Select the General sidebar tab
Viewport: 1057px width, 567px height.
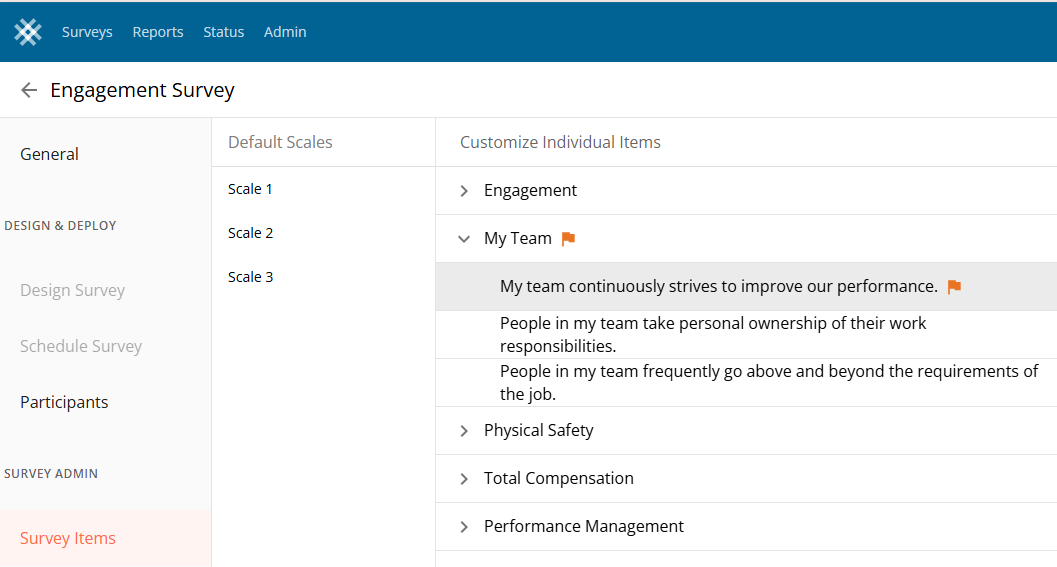point(49,154)
